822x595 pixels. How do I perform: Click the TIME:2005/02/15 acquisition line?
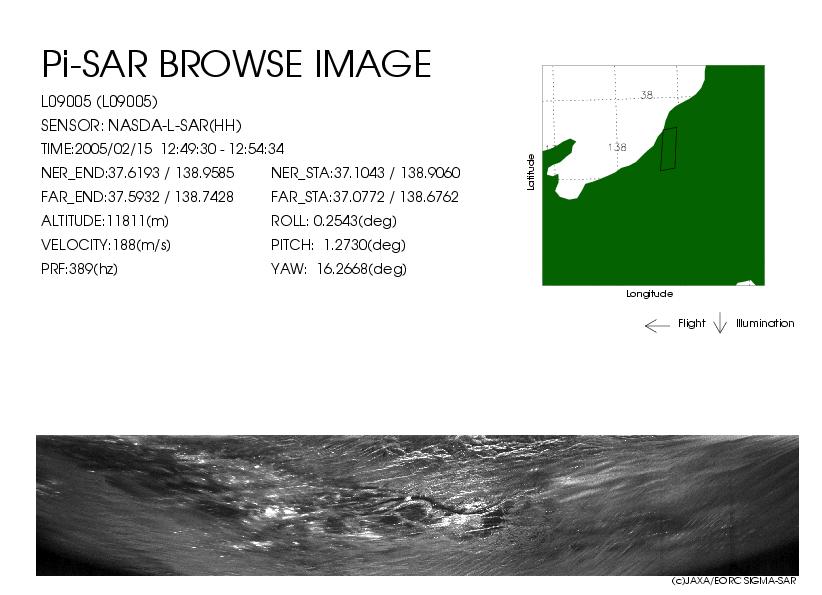point(163,149)
